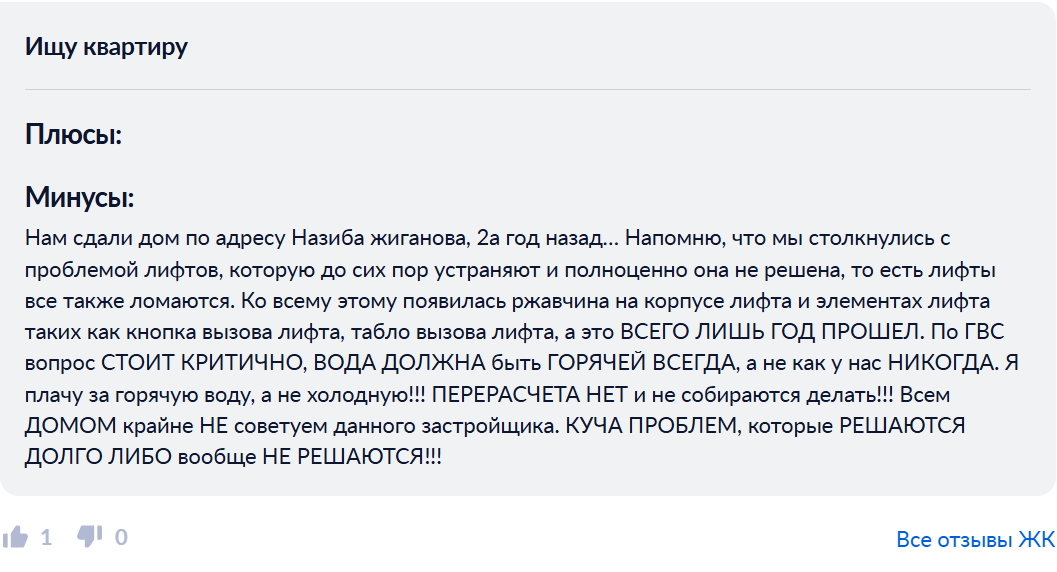Click the dislike count showing 0
Screen dimensions: 1057x572
121,537
